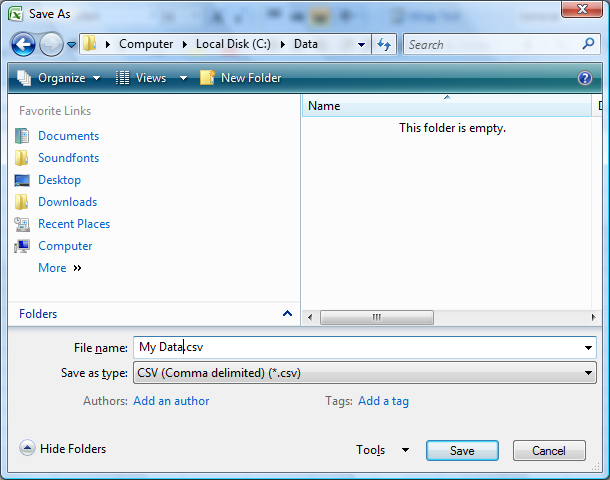The height and width of the screenshot is (480, 610).
Task: Click the Recent Places icon
Action: click(x=22, y=224)
